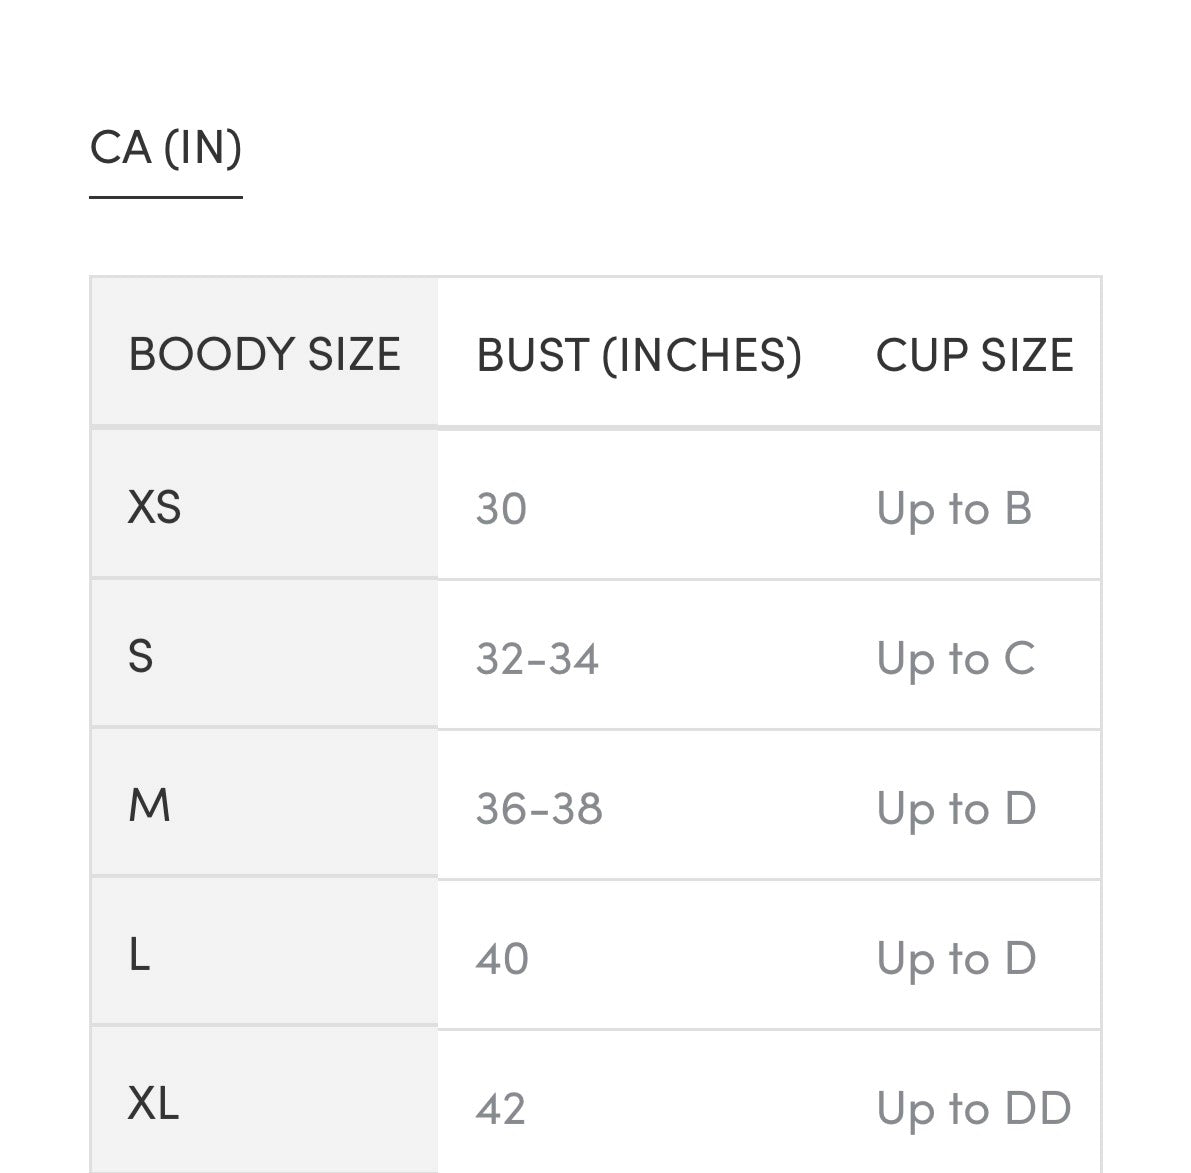Screen dimensions: 1191x1173
Task: Click the Up to B cup cell
Action: 953,509
